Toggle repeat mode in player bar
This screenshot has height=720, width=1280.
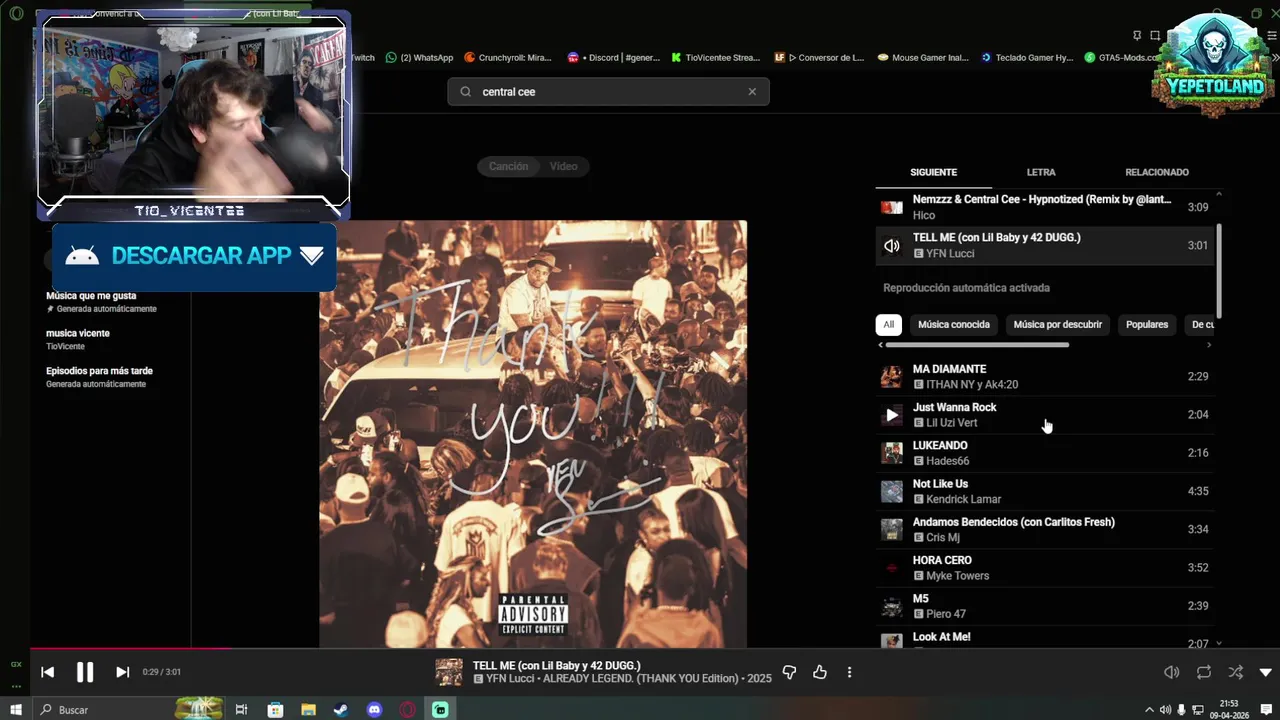(x=1204, y=672)
